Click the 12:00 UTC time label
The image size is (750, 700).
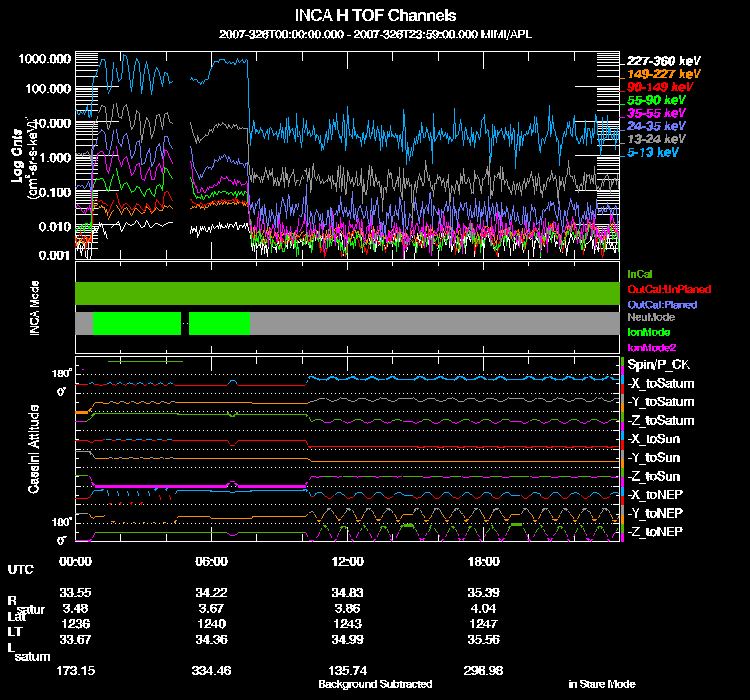tap(348, 562)
